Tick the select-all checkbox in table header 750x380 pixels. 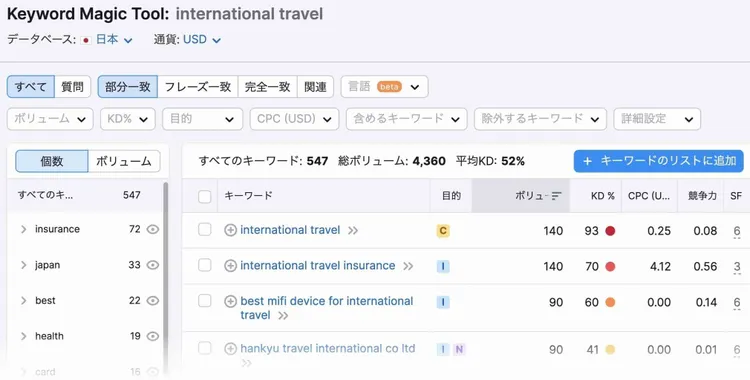point(205,196)
